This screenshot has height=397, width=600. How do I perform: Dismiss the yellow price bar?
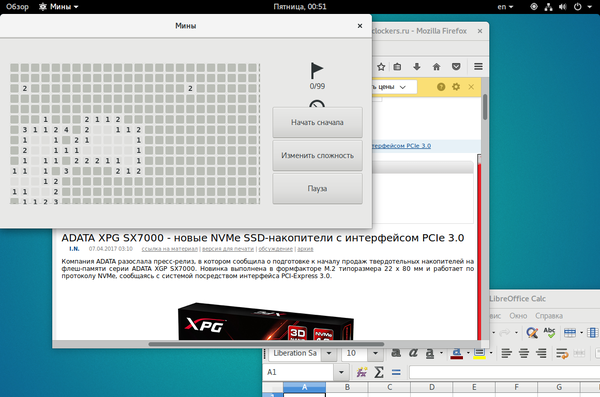tap(471, 87)
